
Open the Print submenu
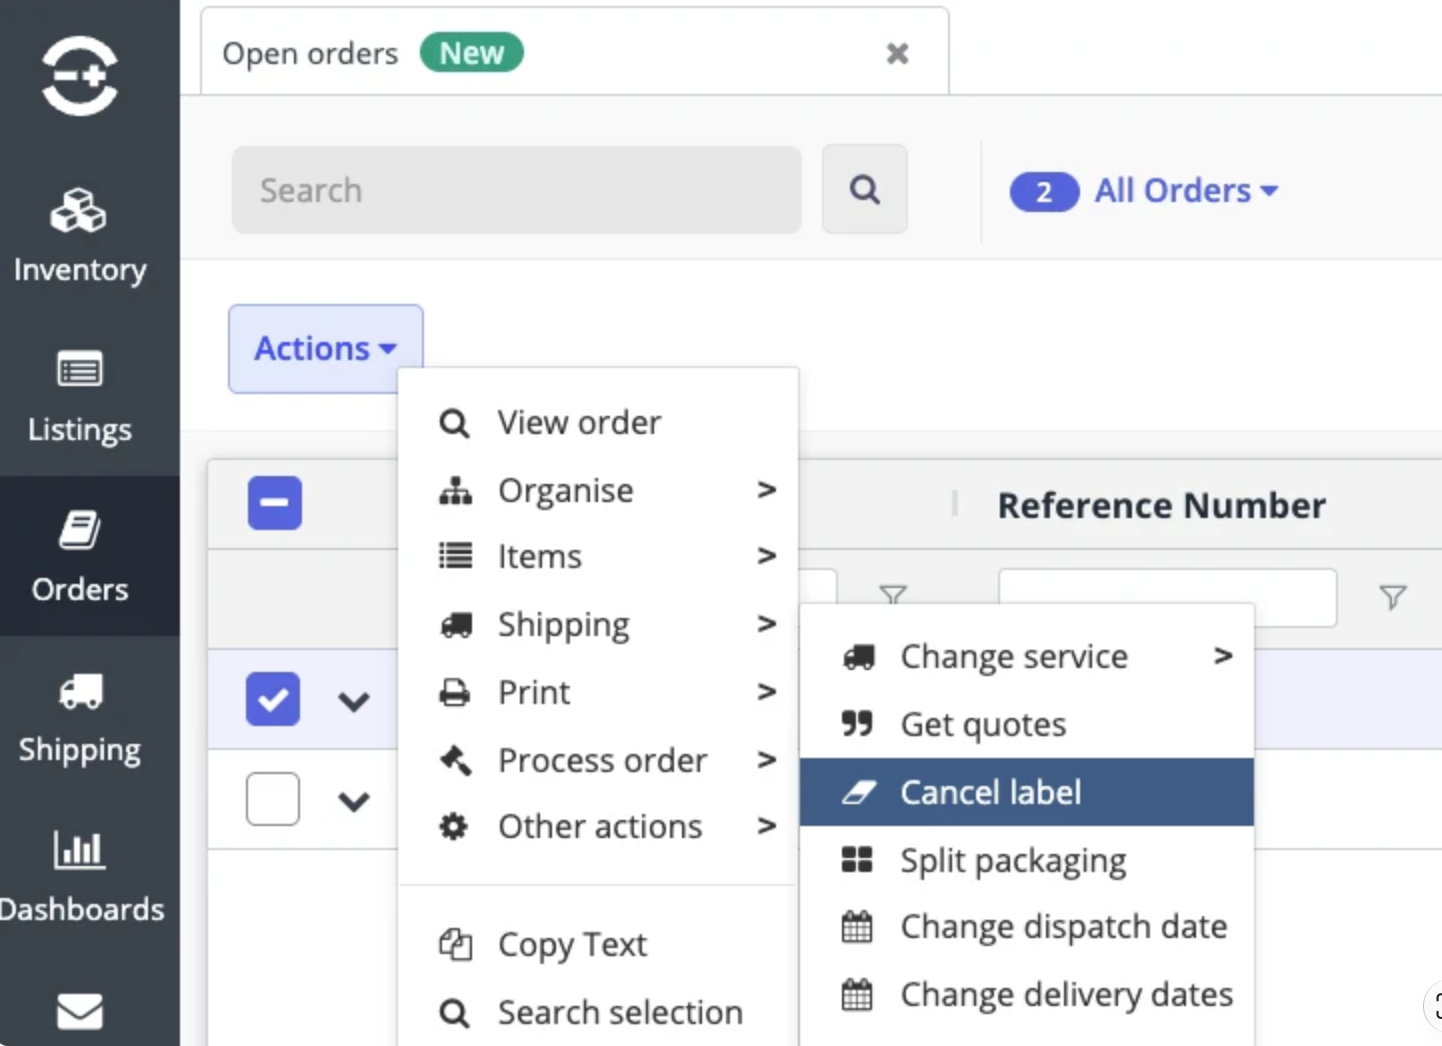[598, 692]
